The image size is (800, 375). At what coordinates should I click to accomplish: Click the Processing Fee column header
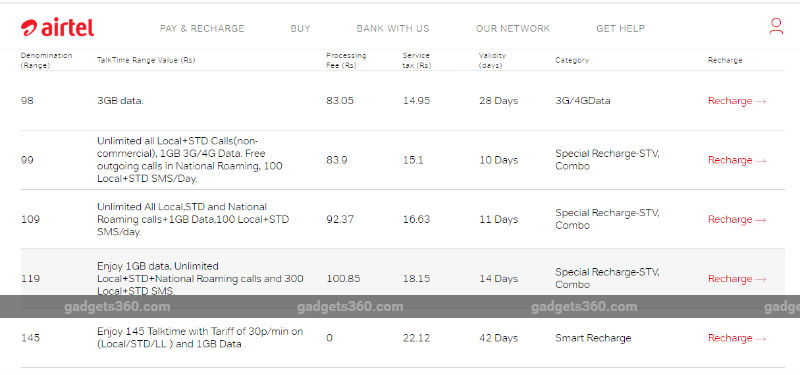[346, 60]
